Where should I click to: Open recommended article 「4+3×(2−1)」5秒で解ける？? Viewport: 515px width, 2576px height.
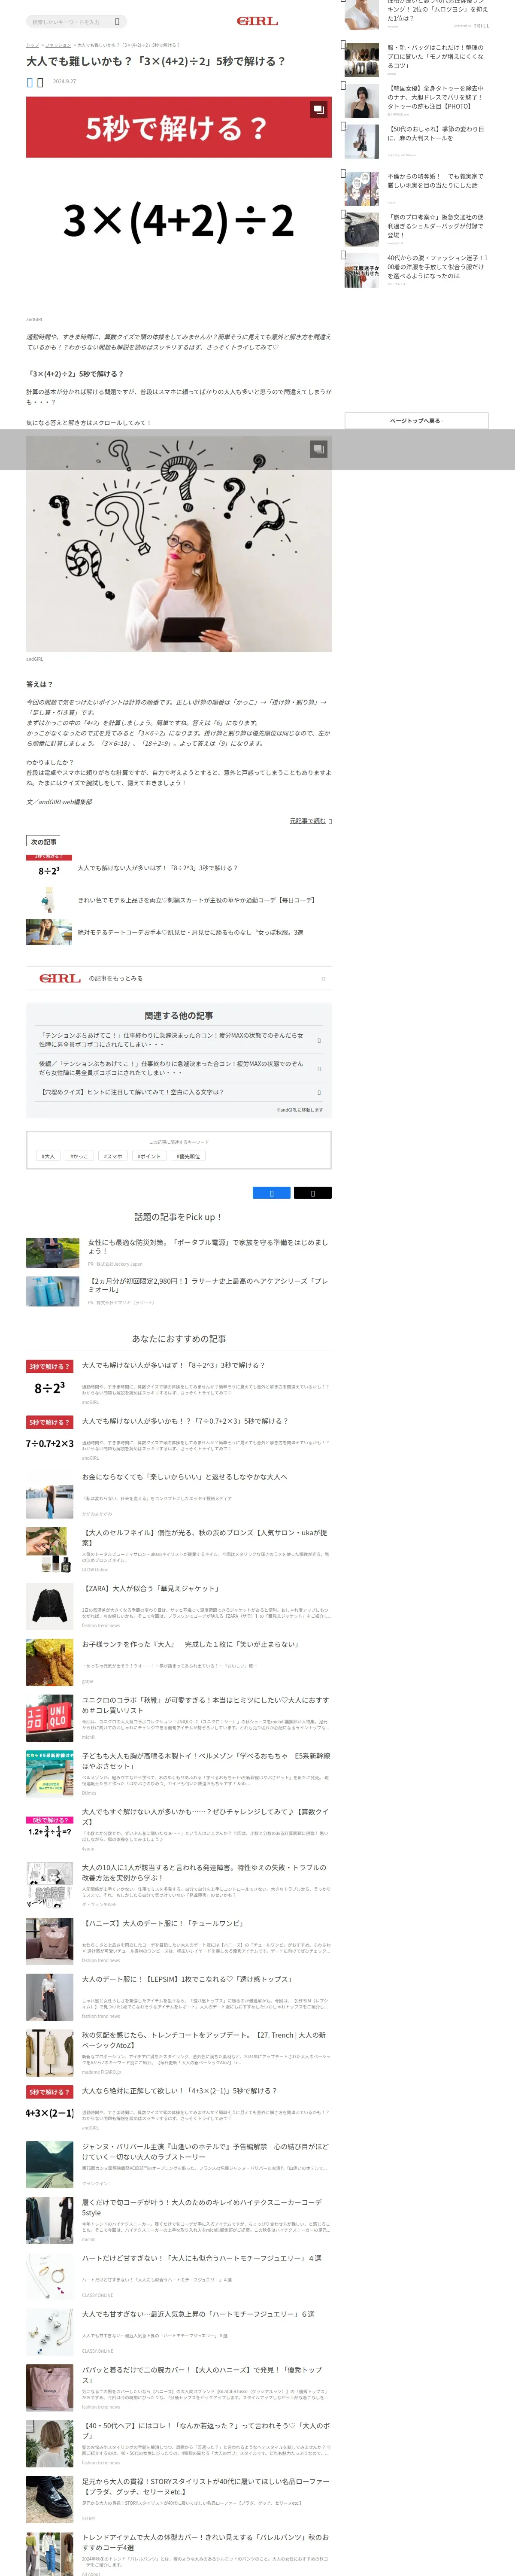pyautogui.click(x=179, y=2091)
